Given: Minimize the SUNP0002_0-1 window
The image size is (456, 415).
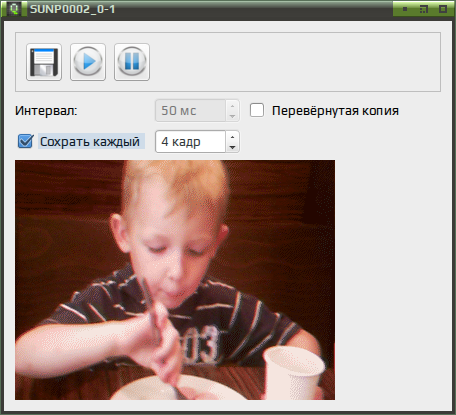Looking at the screenshot, I should click(x=405, y=9).
